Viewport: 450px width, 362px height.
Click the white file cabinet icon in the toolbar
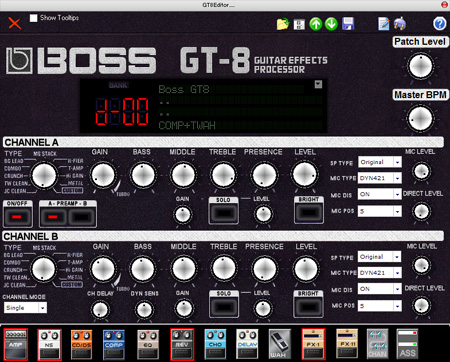pos(299,24)
